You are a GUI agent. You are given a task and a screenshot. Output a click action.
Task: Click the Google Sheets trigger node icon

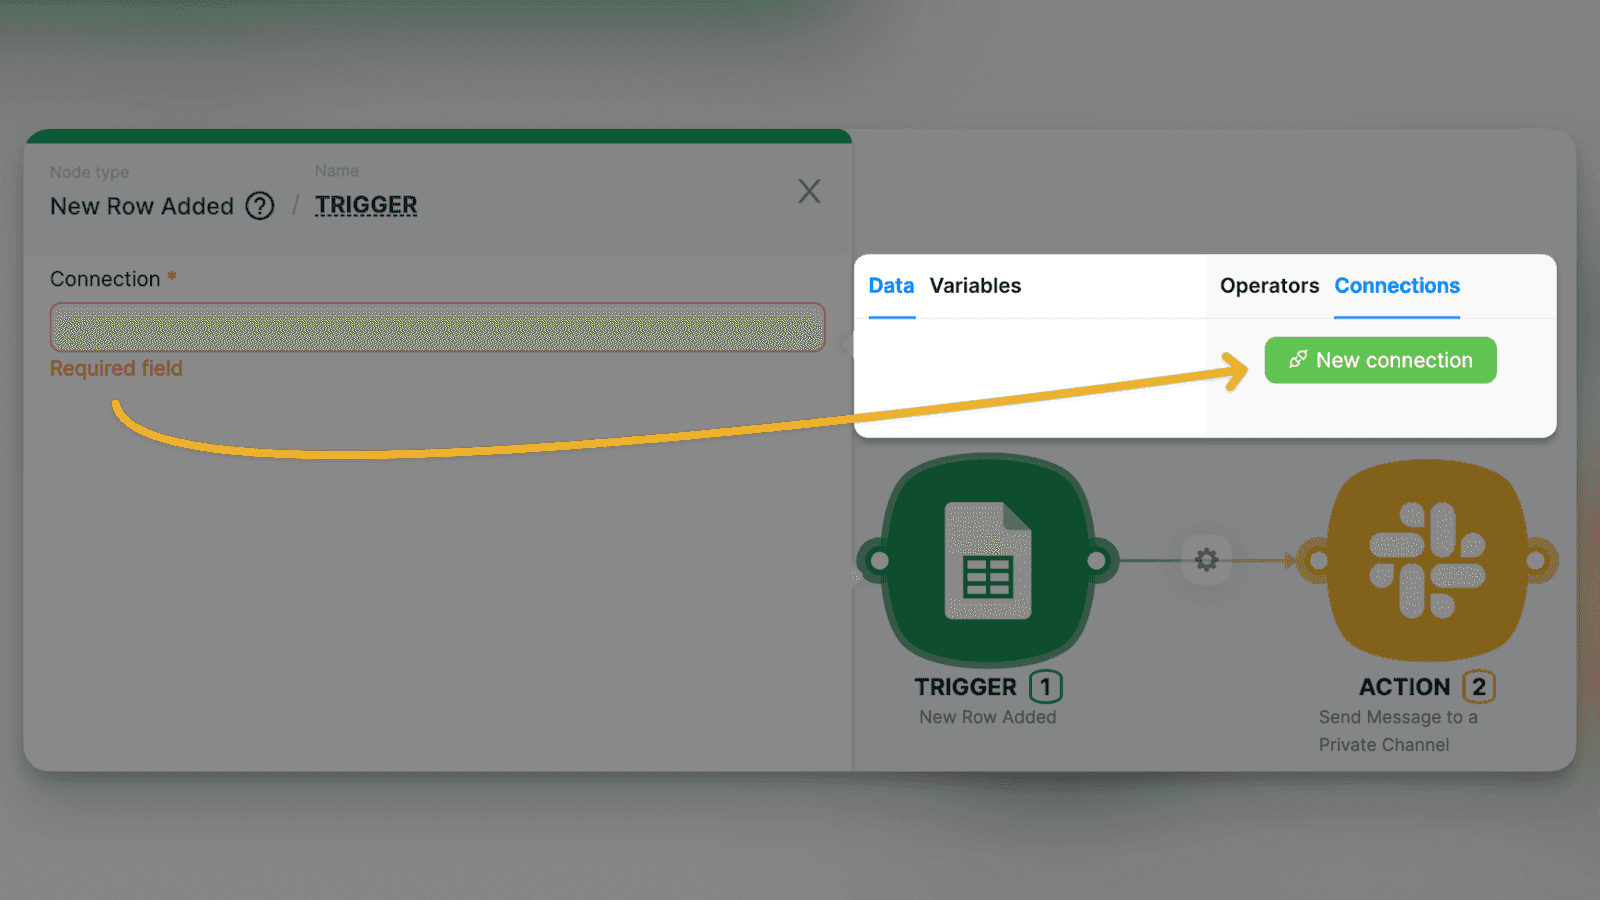pyautogui.click(x=987, y=560)
